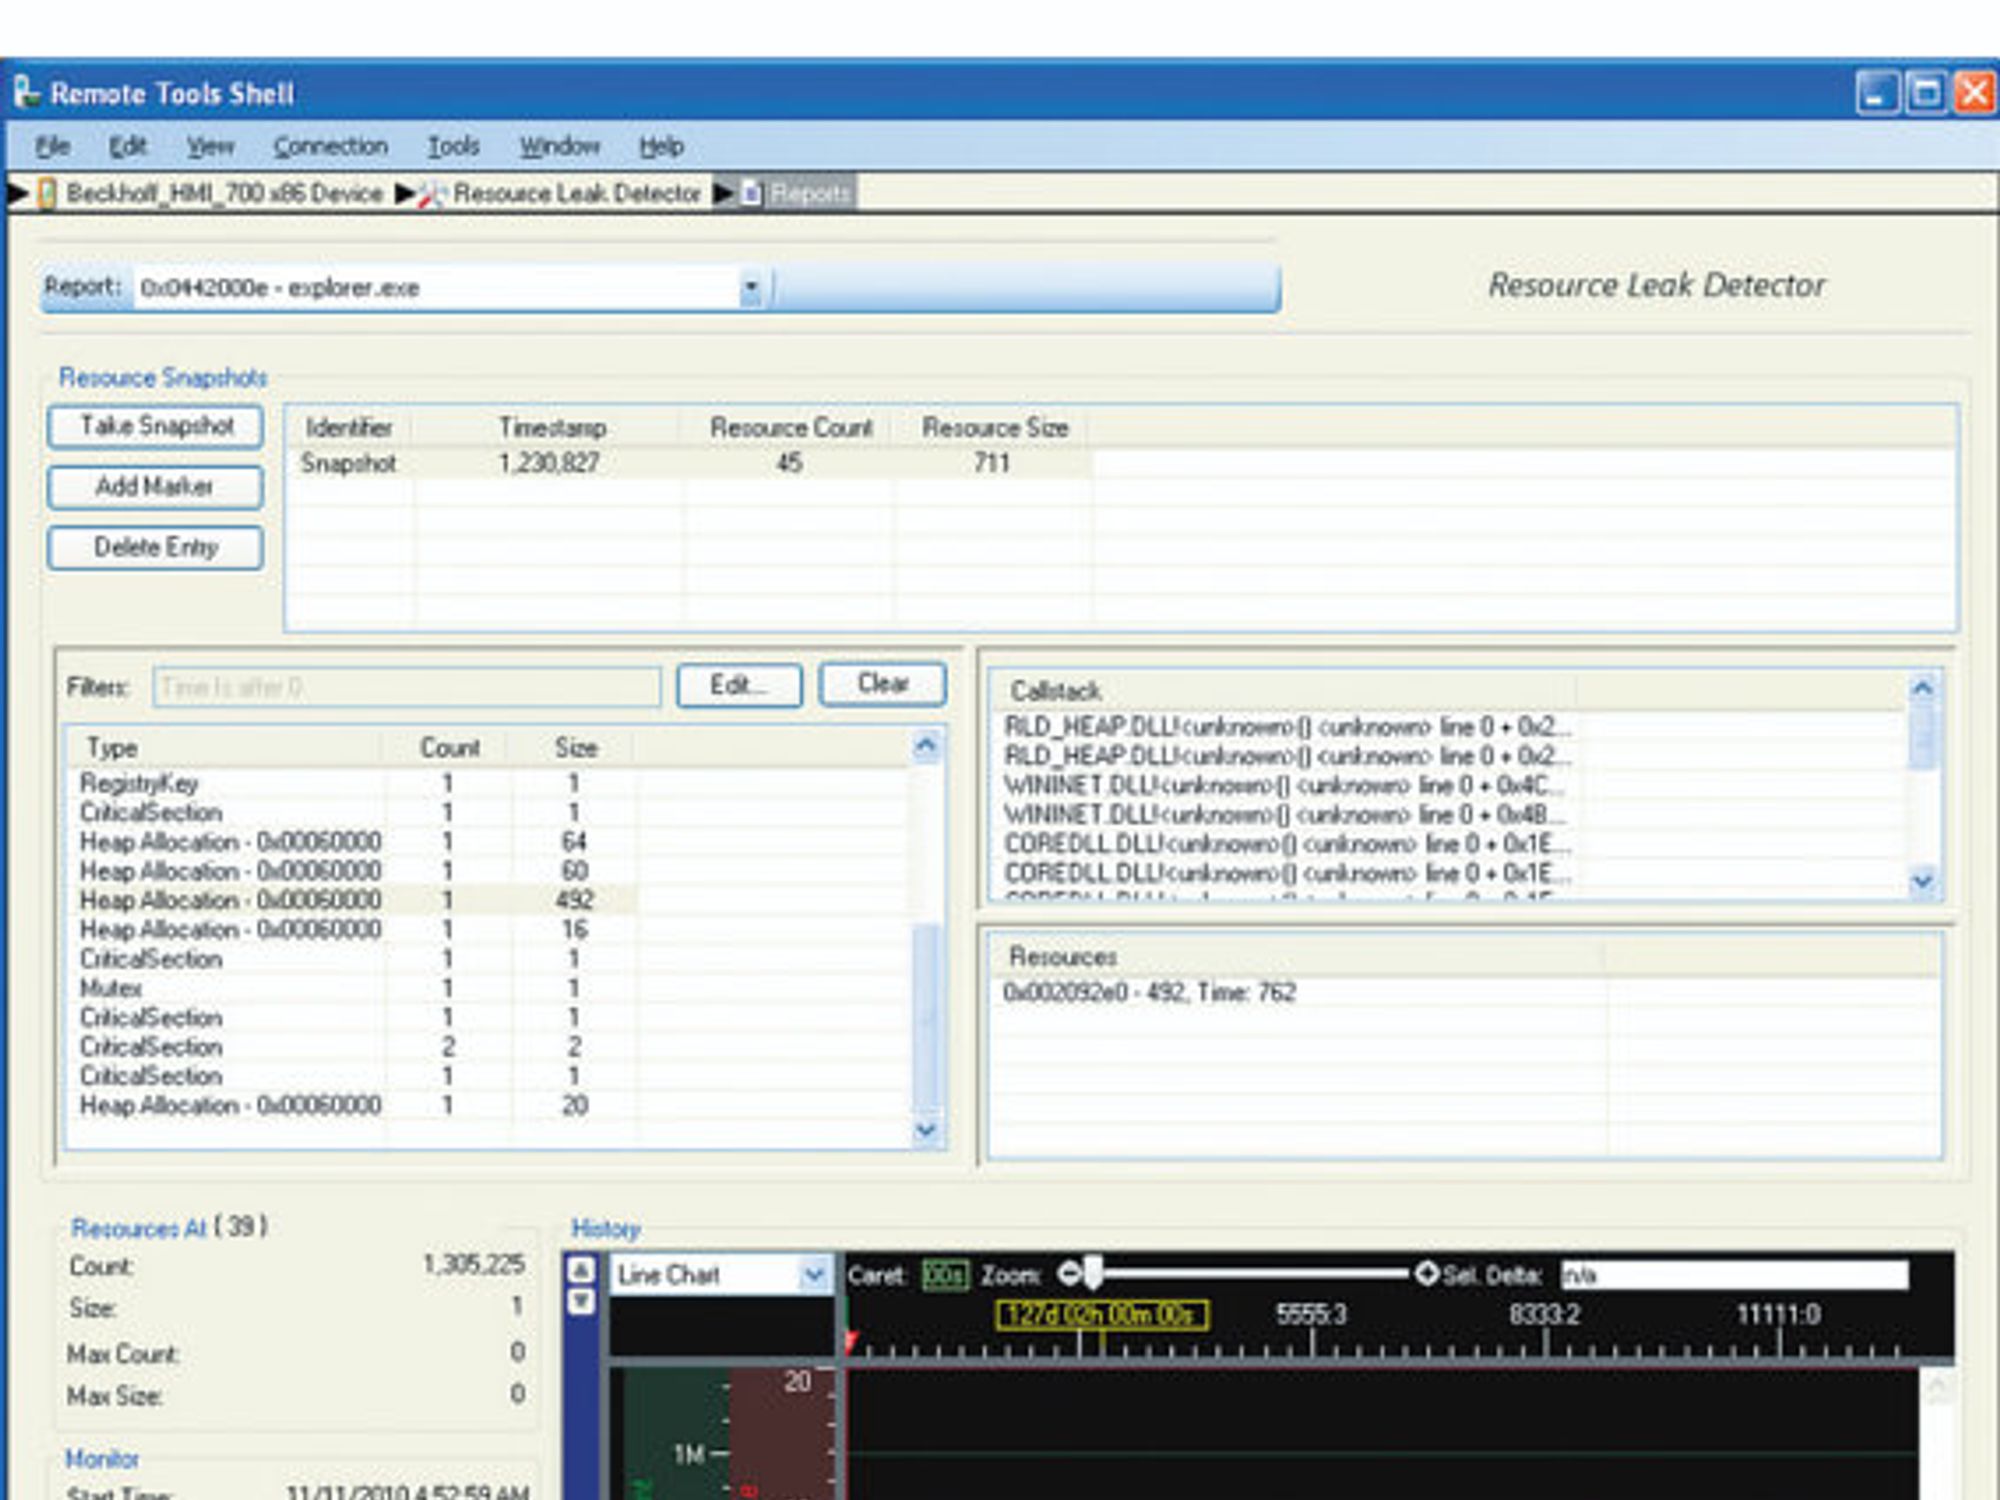
Task: Click the history chart vertical scroll up arrow
Action: [1937, 1387]
